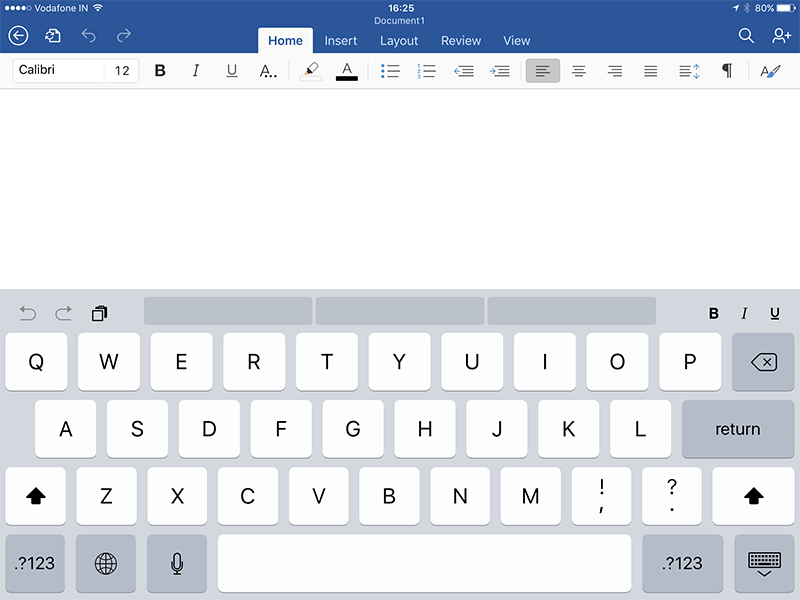Open the Search magnifier
Viewport: 800px width, 600px height.
click(x=746, y=36)
